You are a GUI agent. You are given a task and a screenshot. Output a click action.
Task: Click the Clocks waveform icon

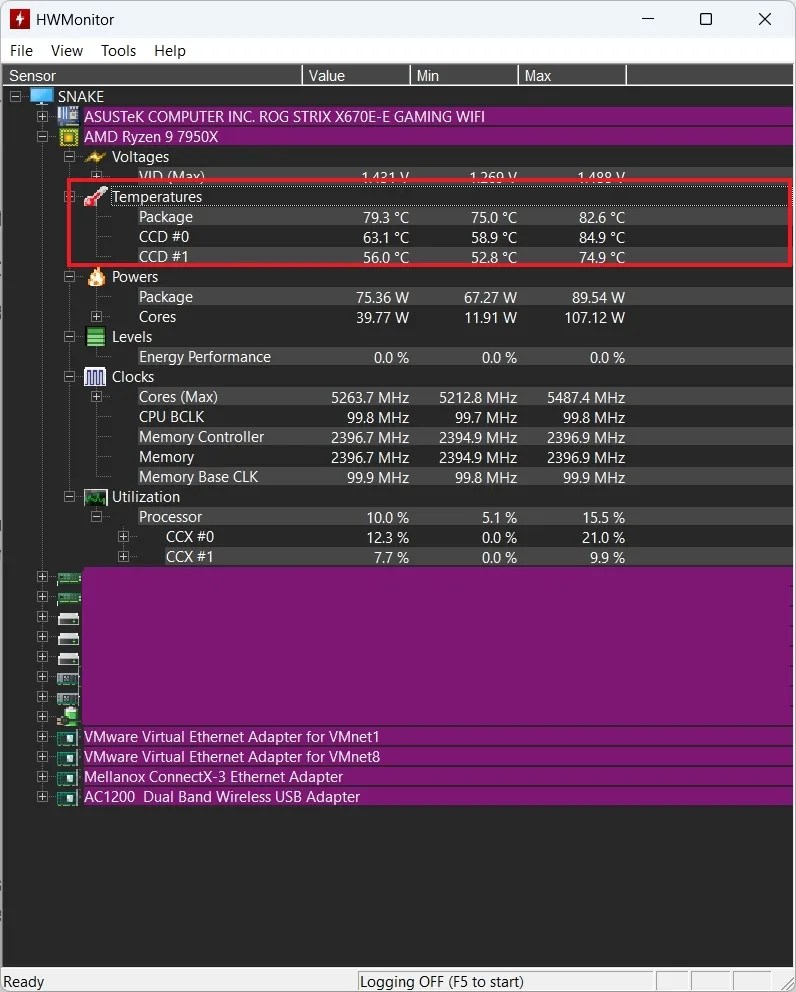[95, 377]
